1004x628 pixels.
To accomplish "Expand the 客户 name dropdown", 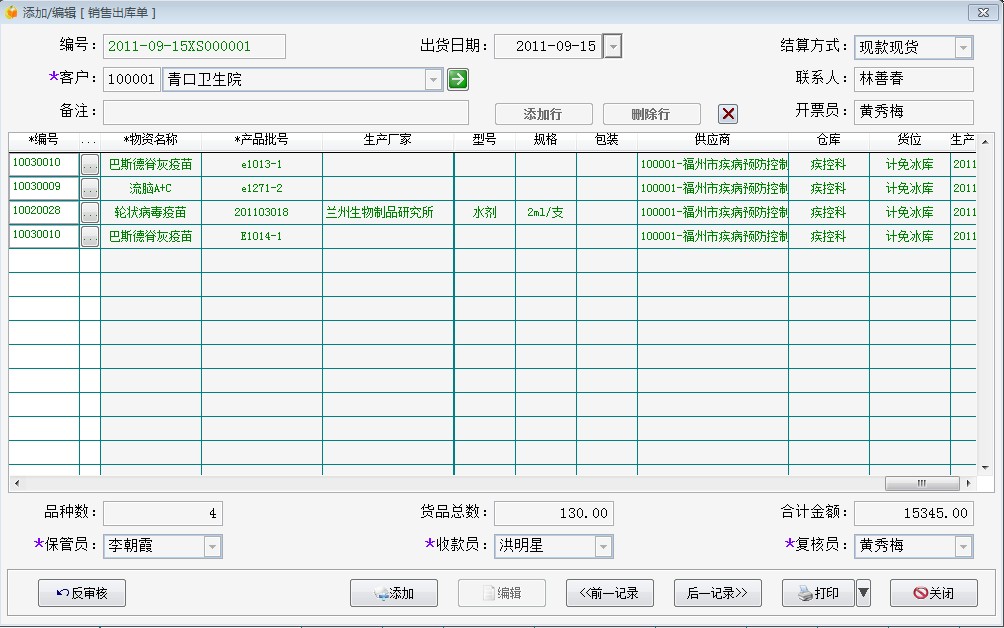I will pyautogui.click(x=433, y=80).
